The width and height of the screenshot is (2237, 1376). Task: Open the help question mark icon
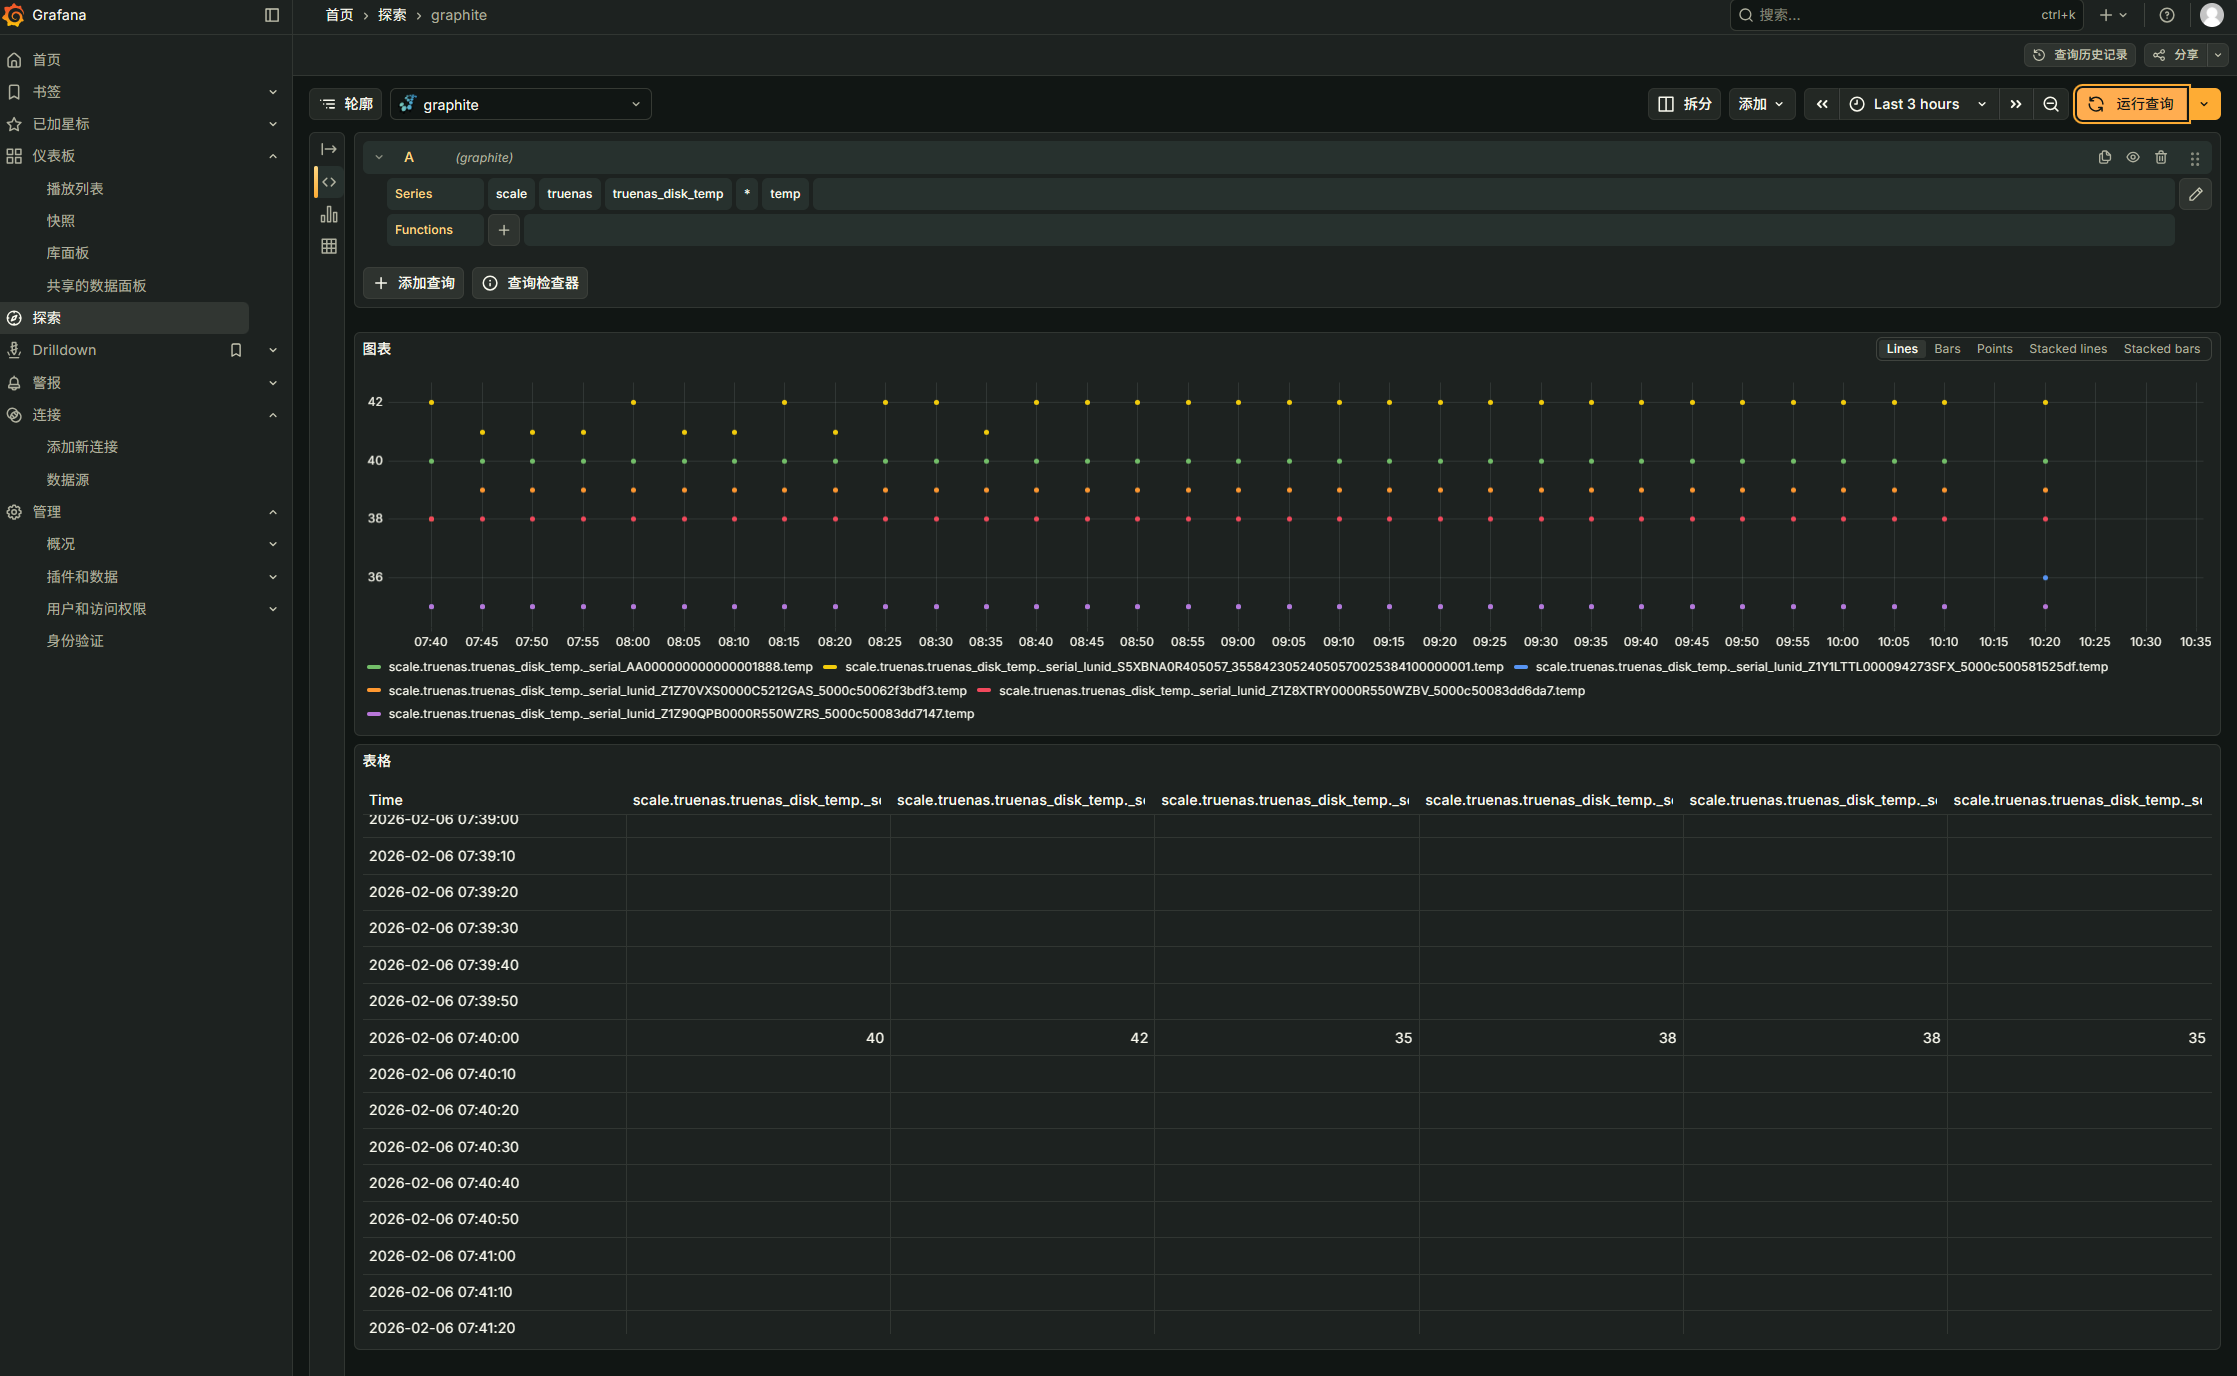point(2167,15)
